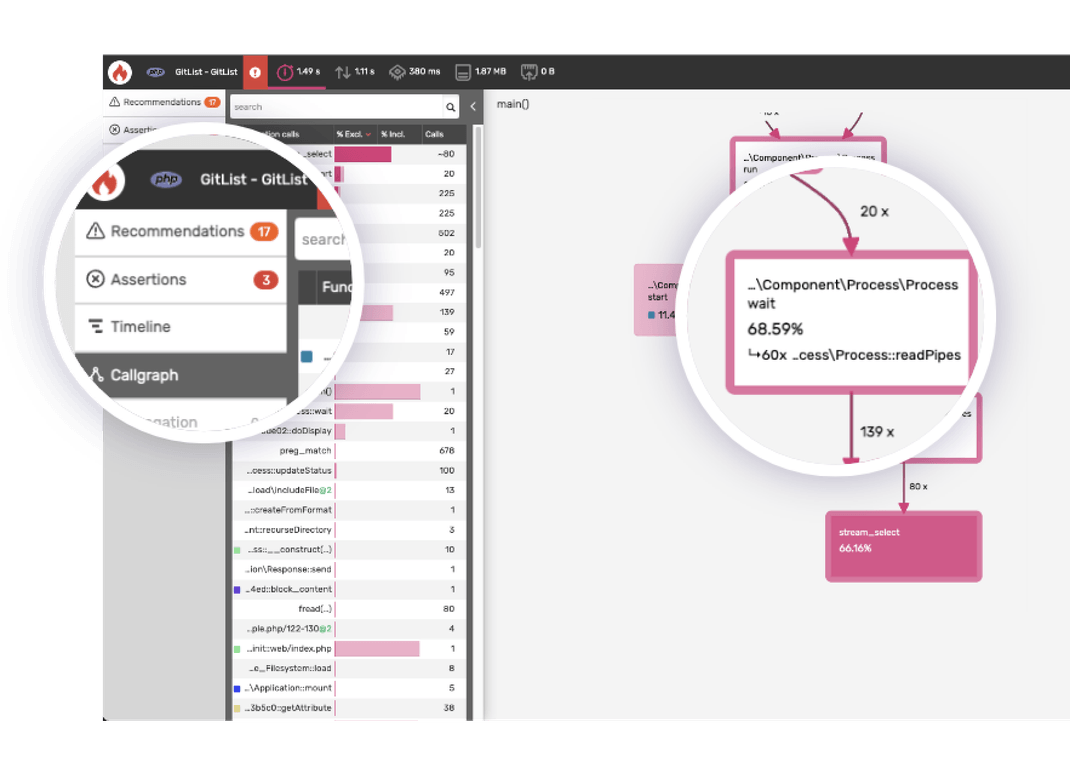Viewport: 1070px width, 763px height.
Task: Select the network icon (0 B)
Action: pyautogui.click(x=529, y=72)
